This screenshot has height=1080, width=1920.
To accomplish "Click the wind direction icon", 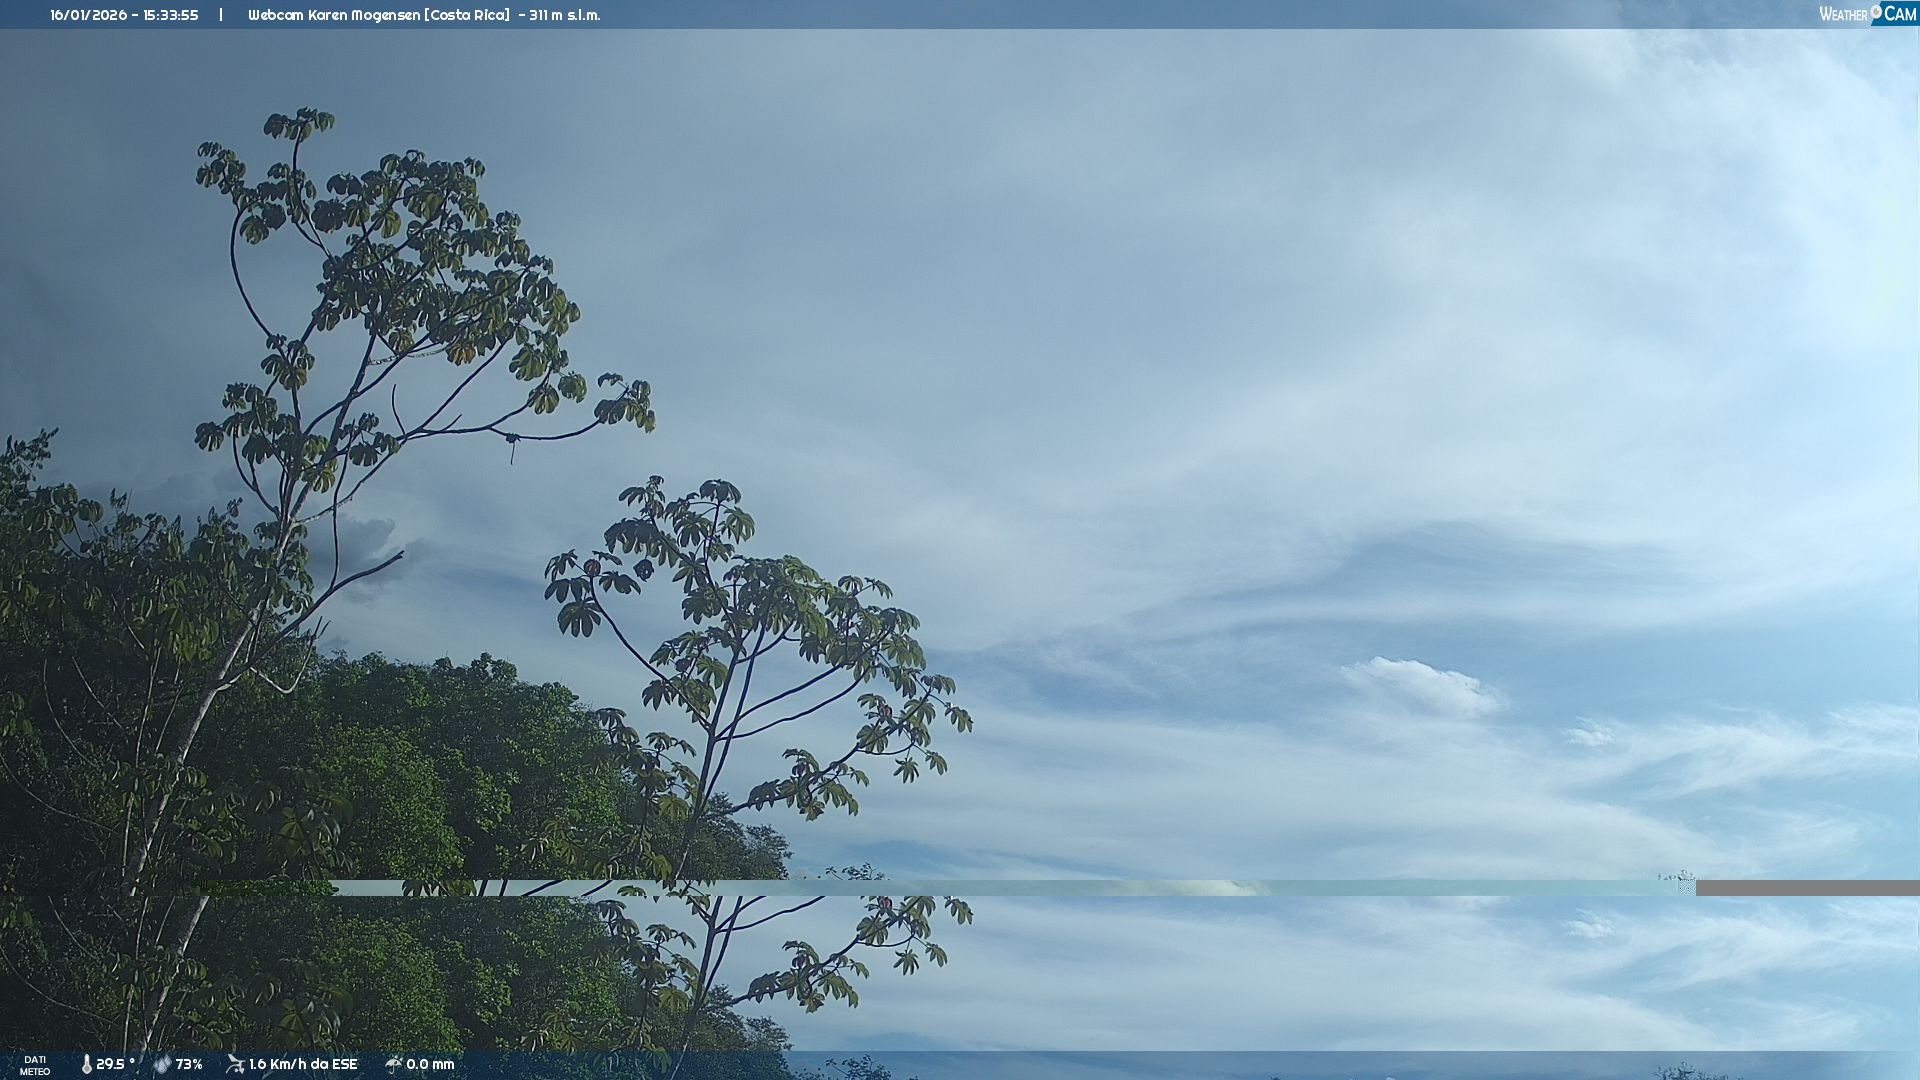I will point(235,1064).
